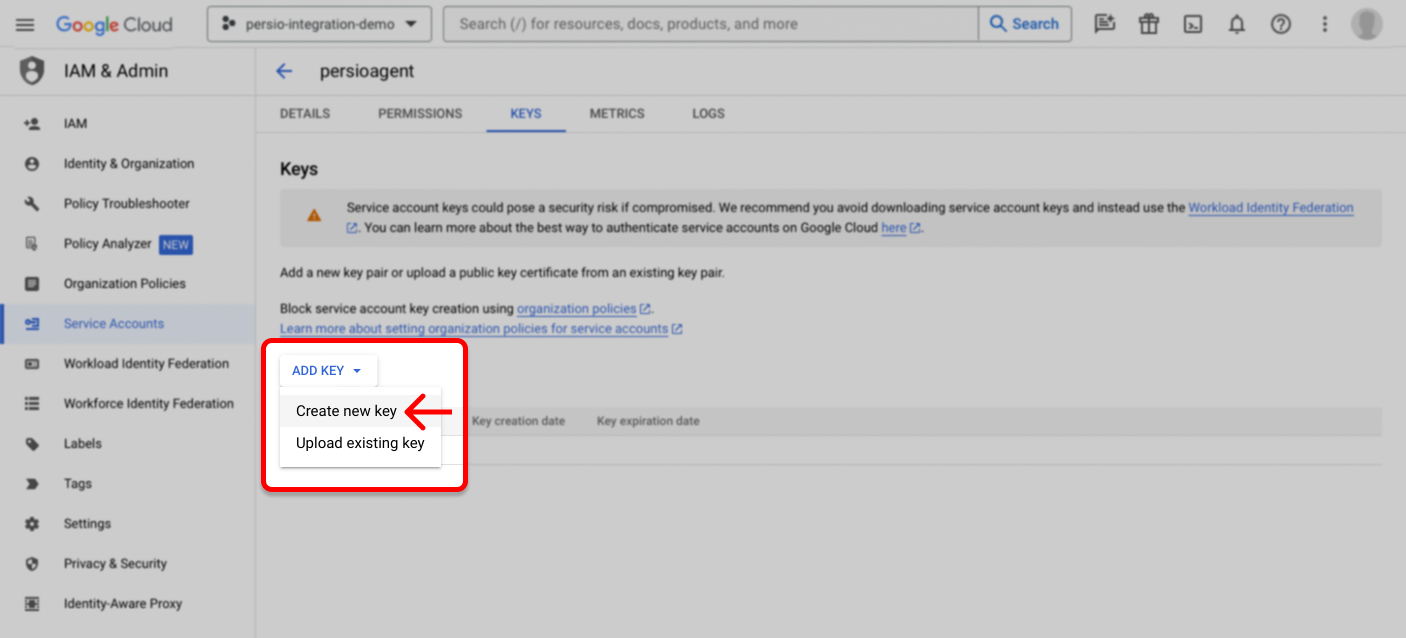Click the back arrow beside persioagent

click(x=284, y=71)
